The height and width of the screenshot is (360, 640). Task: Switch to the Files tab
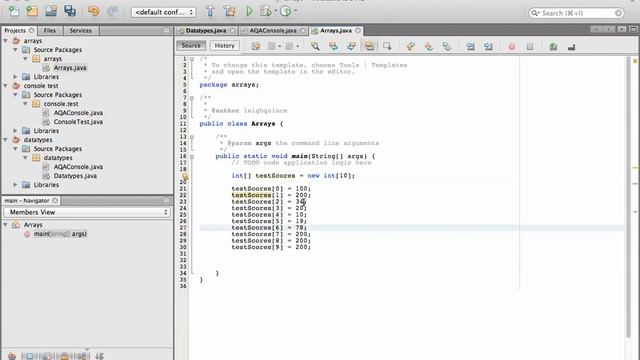click(49, 31)
